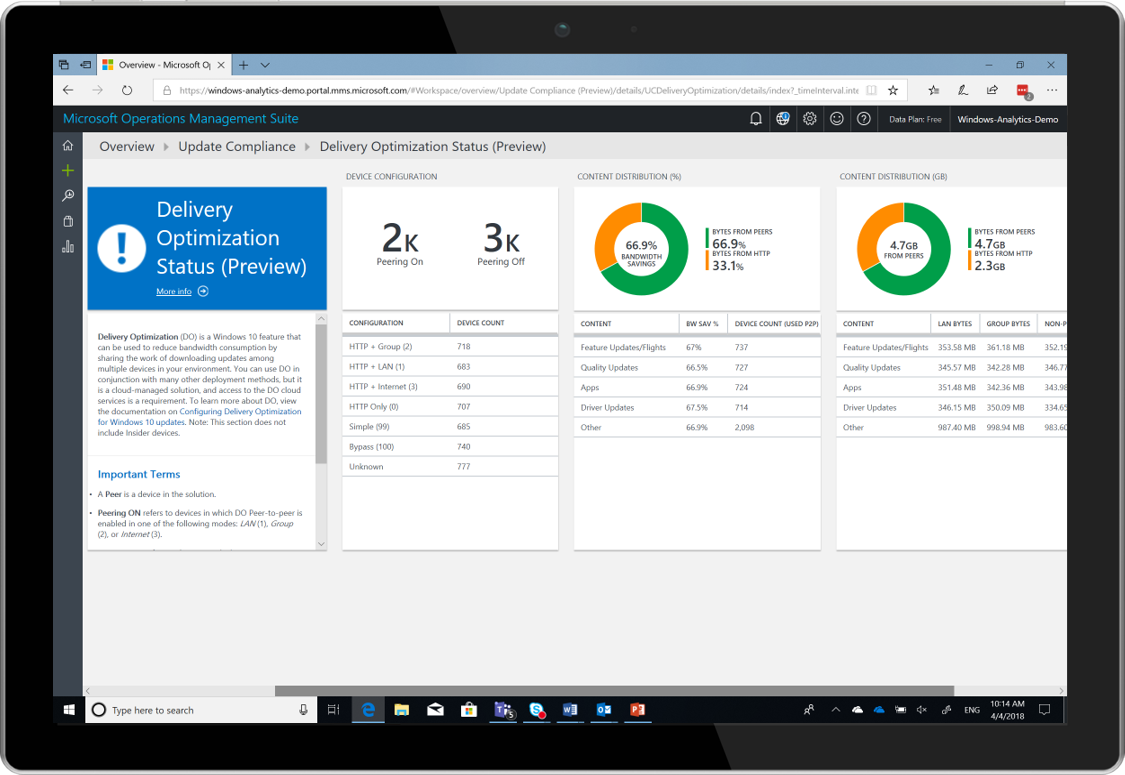Click the taskbar search input field

click(190, 710)
